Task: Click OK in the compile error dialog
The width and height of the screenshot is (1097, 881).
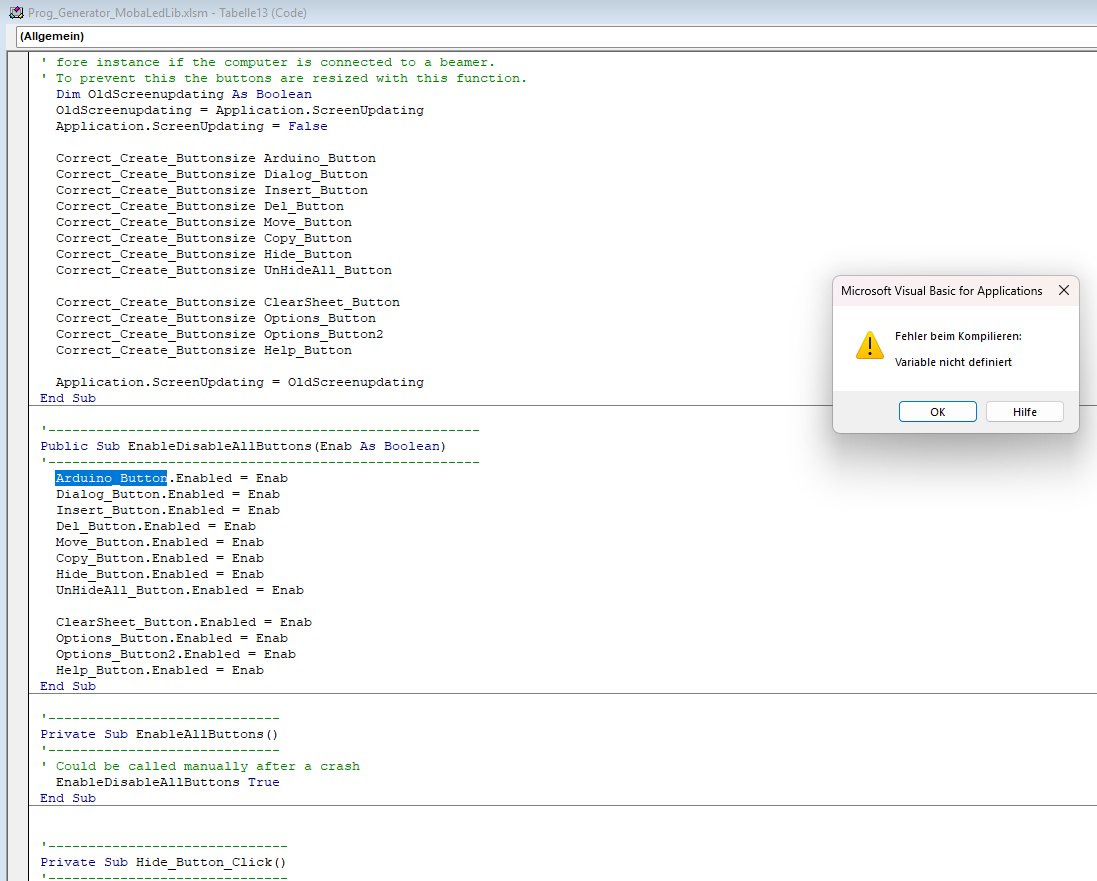Action: (937, 412)
